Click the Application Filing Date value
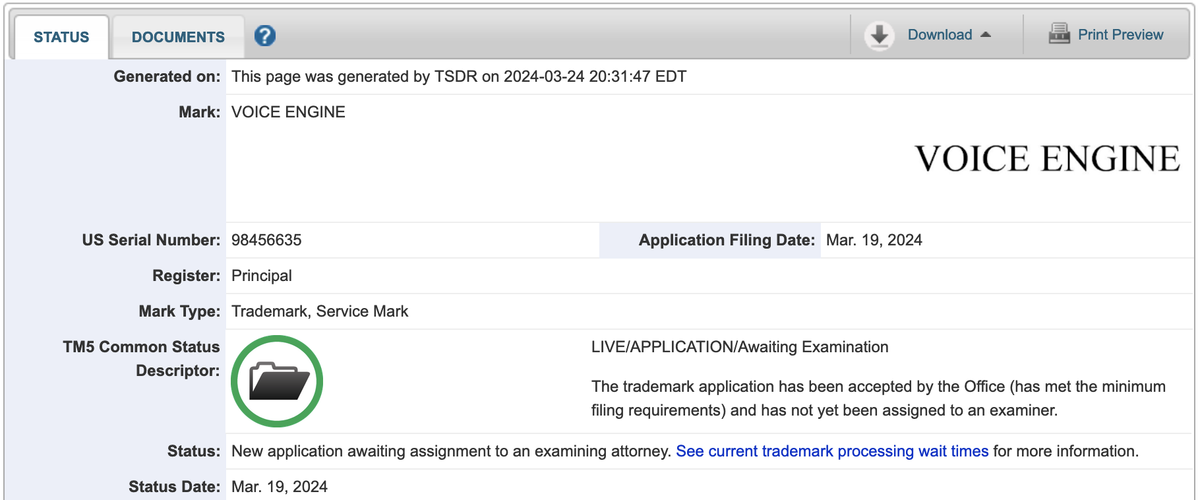Viewport: 1200px width, 500px height. [874, 240]
